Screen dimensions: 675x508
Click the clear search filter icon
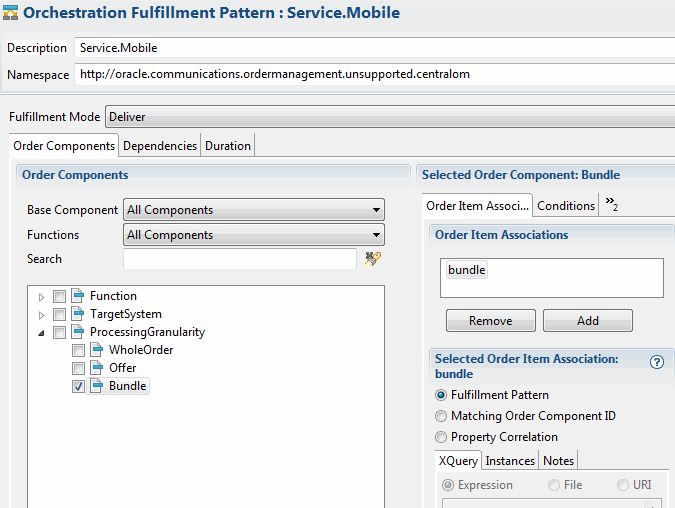point(373,259)
